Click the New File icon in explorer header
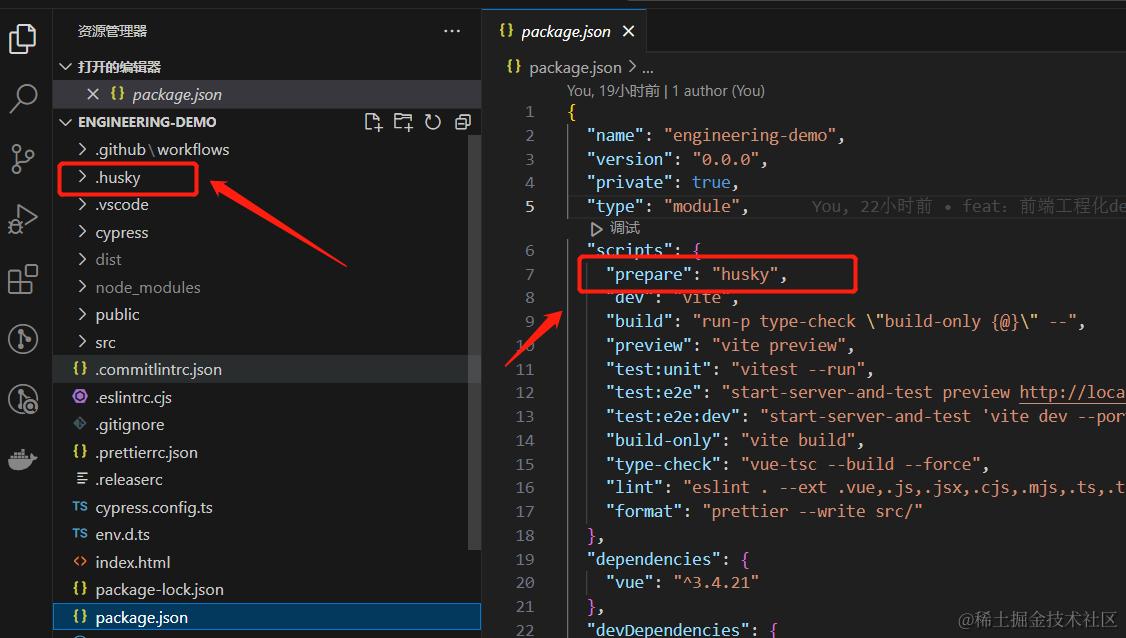Image resolution: width=1126 pixels, height=638 pixels. coord(373,122)
